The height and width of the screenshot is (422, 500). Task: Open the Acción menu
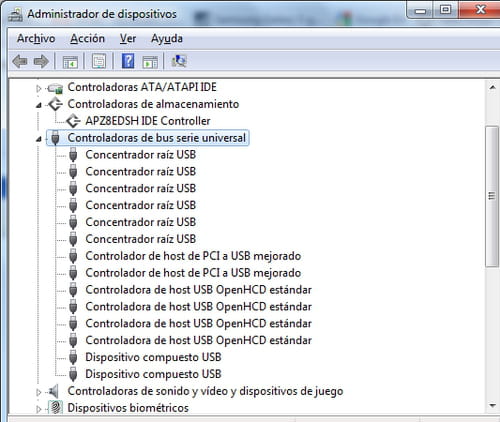[87, 38]
